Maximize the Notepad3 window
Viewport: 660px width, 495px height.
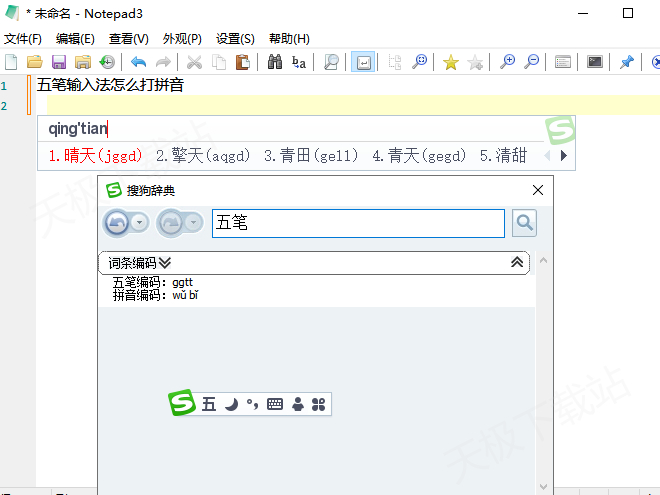pos(628,13)
